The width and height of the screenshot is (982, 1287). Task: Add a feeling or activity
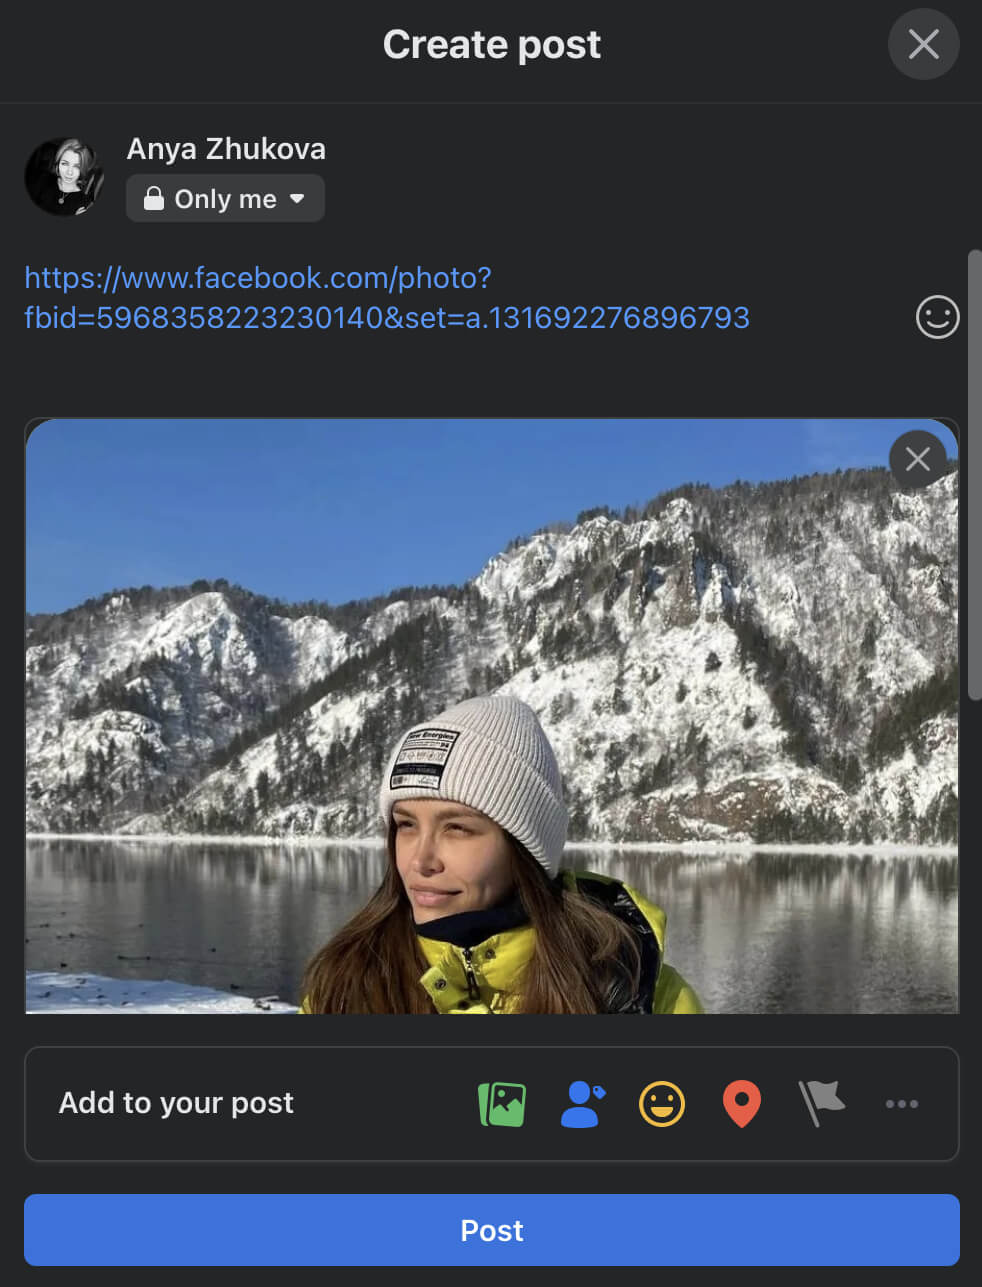[662, 1104]
